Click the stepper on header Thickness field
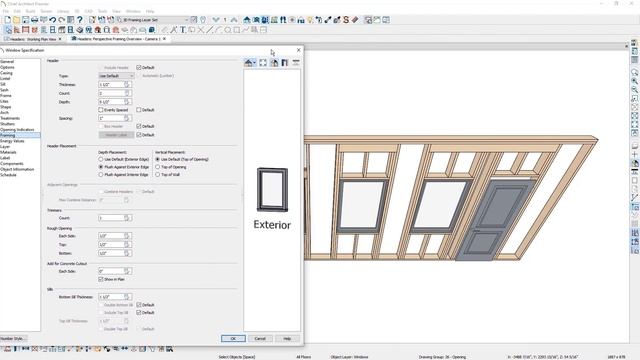Viewport: 640px width, 360px height. click(x=128, y=84)
